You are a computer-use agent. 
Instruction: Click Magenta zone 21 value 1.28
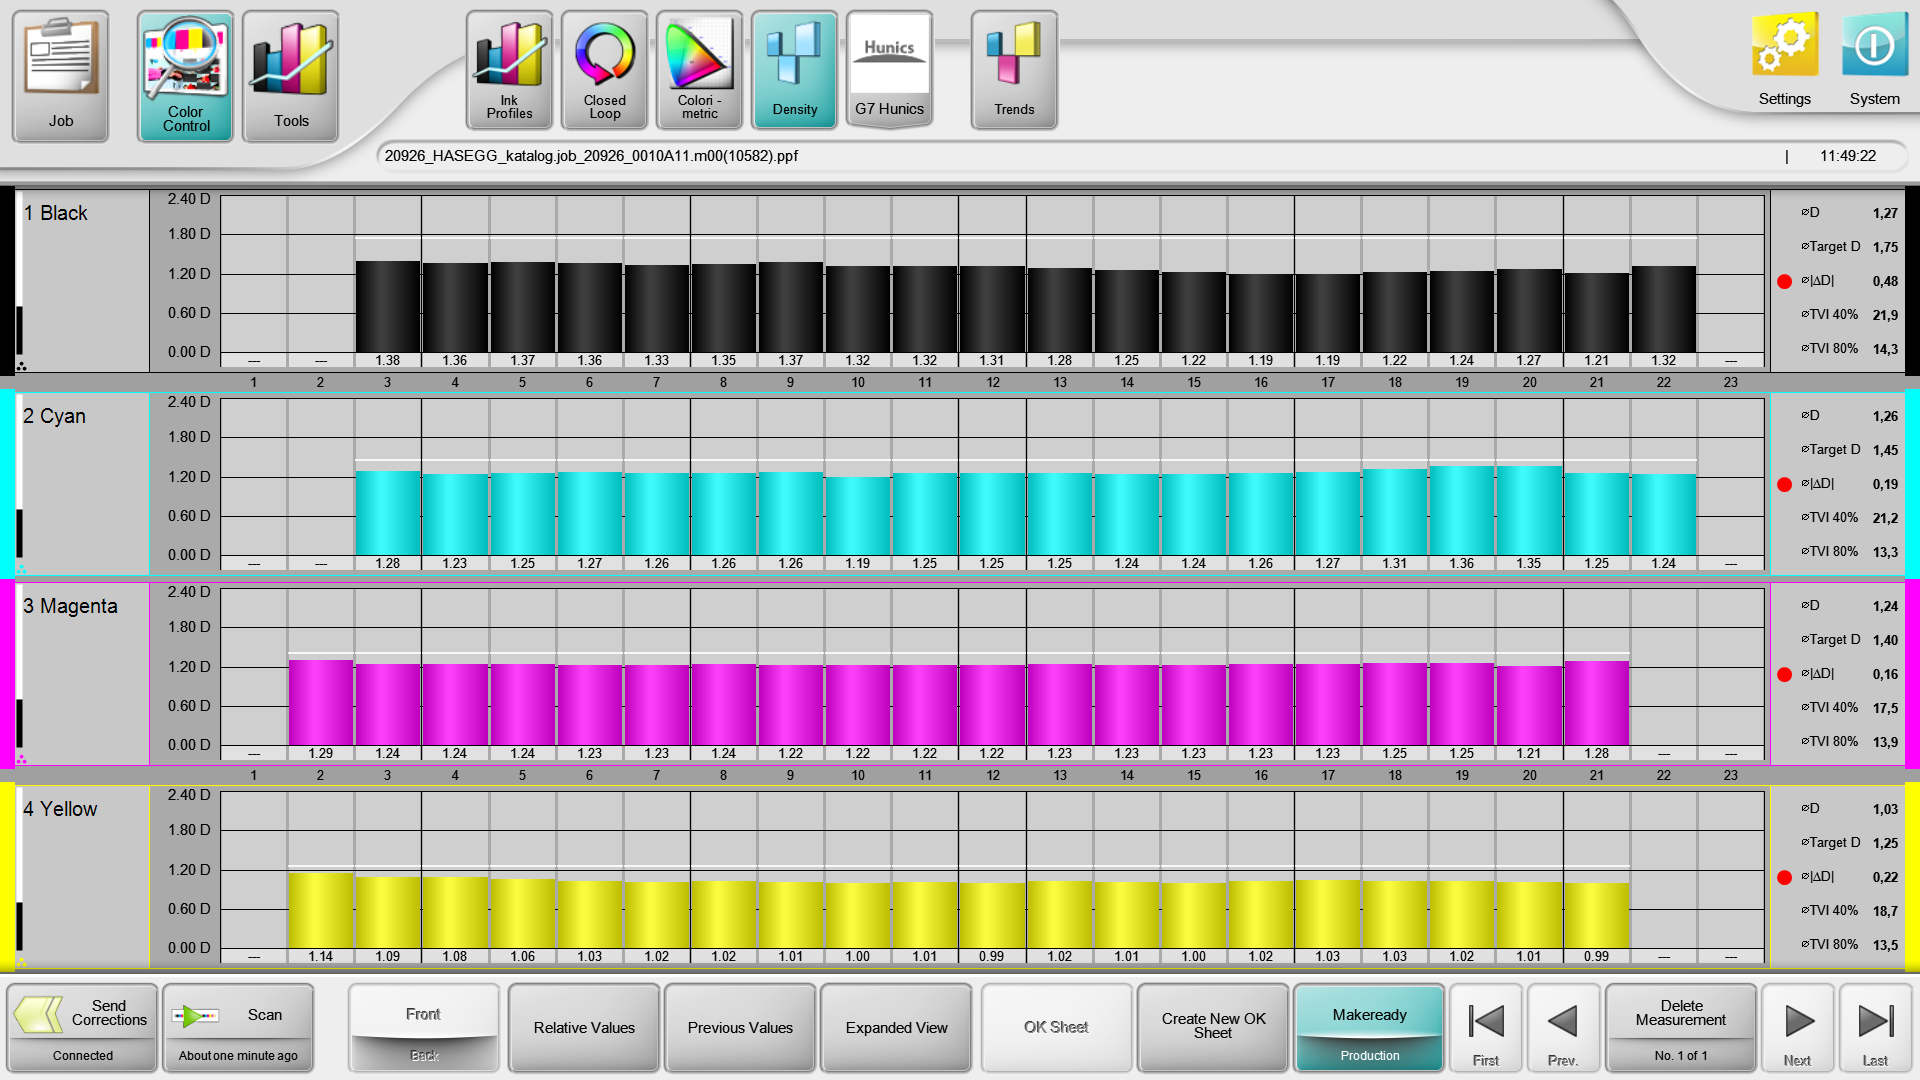coord(1596,753)
